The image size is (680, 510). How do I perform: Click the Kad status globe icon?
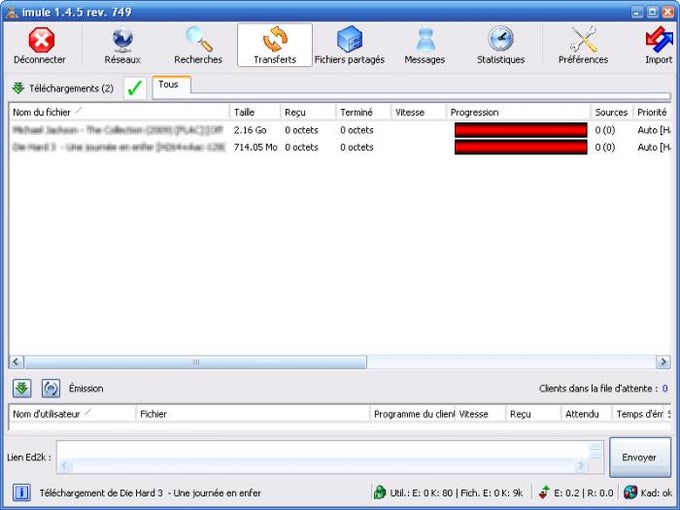click(x=630, y=493)
